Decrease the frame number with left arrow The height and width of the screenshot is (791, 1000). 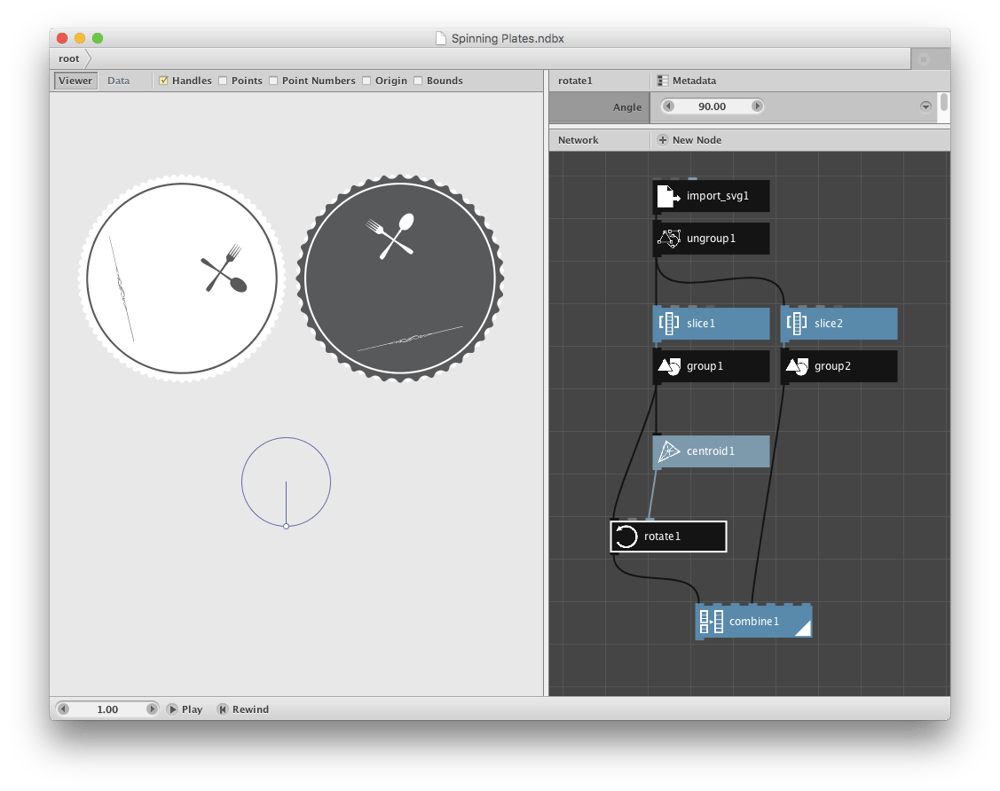click(63, 709)
